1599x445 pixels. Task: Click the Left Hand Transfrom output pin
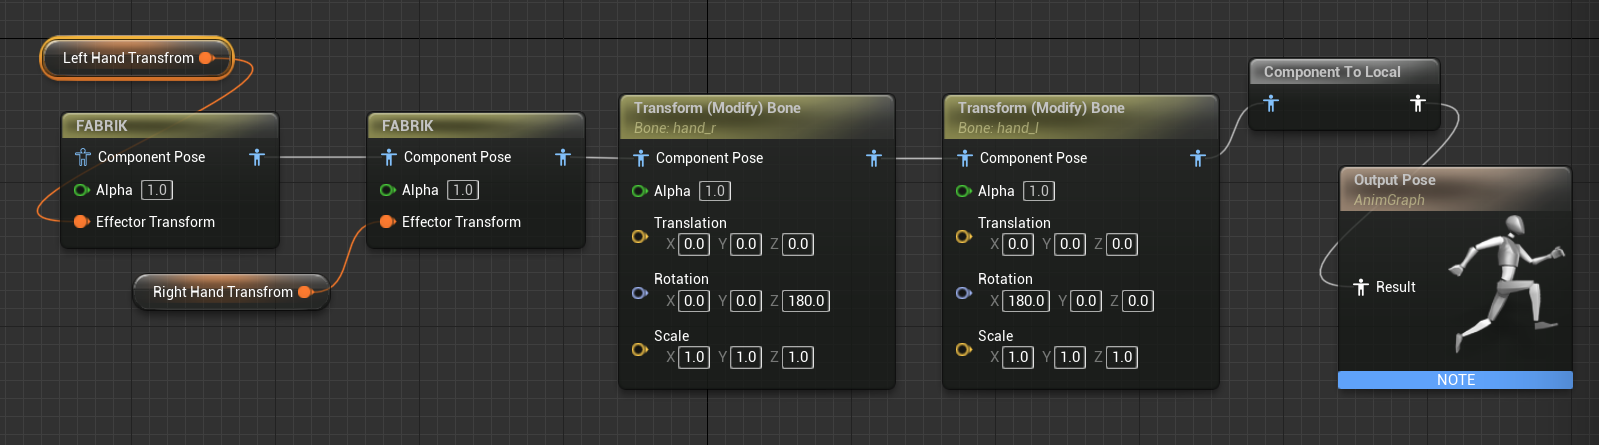206,58
